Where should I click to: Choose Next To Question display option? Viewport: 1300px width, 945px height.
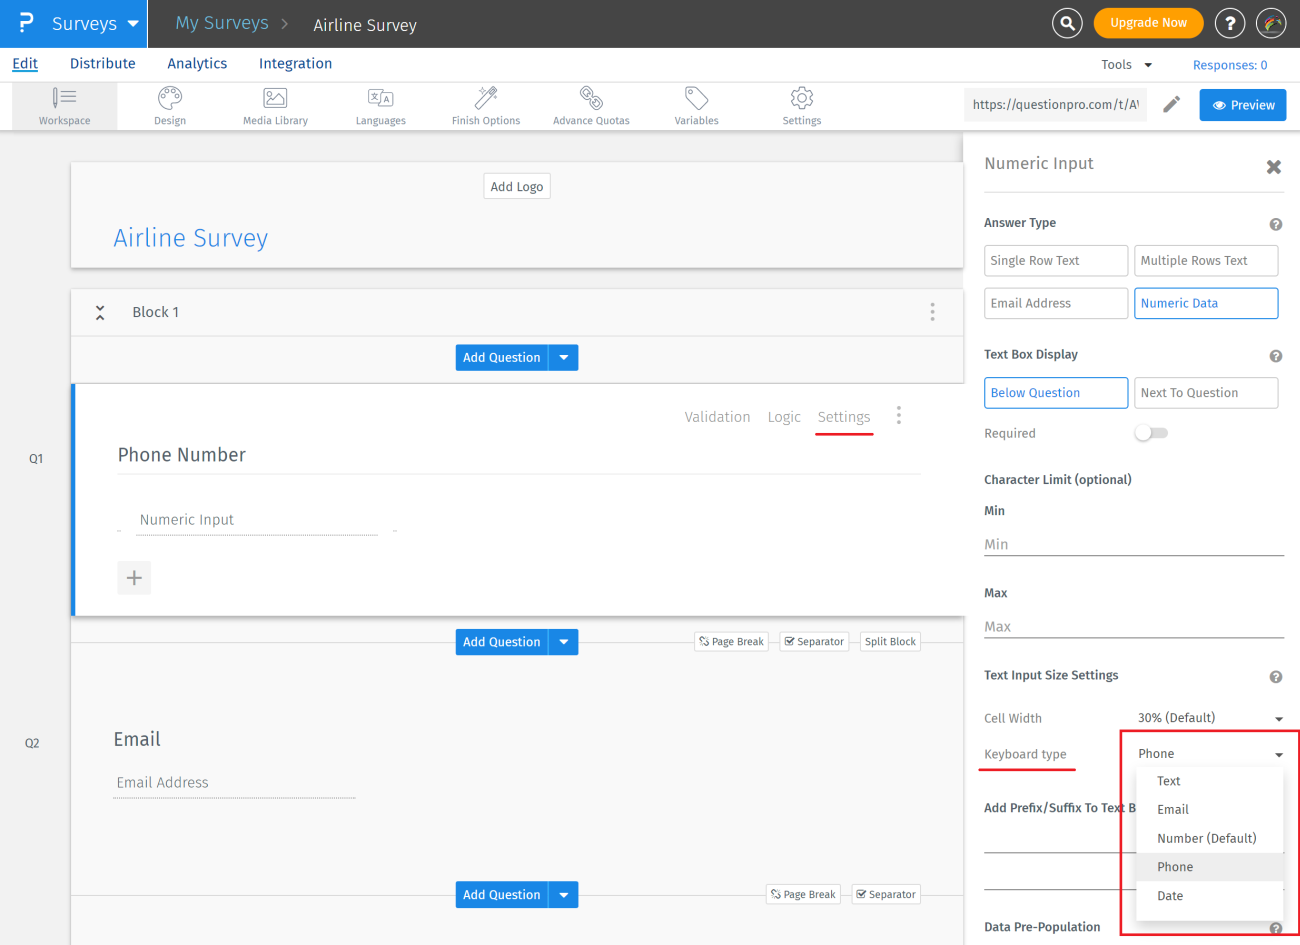[x=1205, y=393]
